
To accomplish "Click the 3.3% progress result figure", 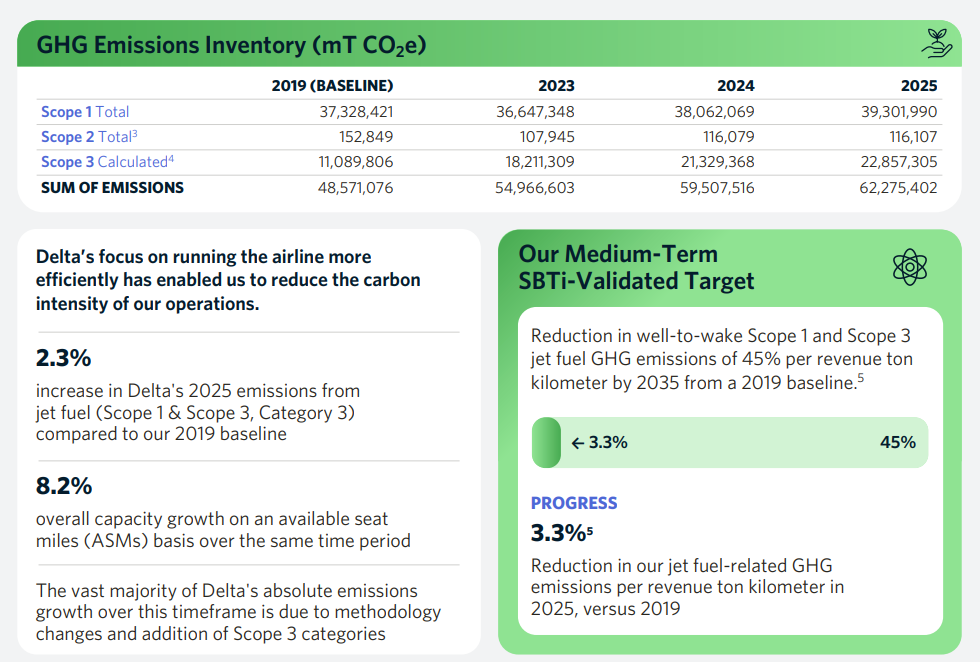I will point(559,533).
